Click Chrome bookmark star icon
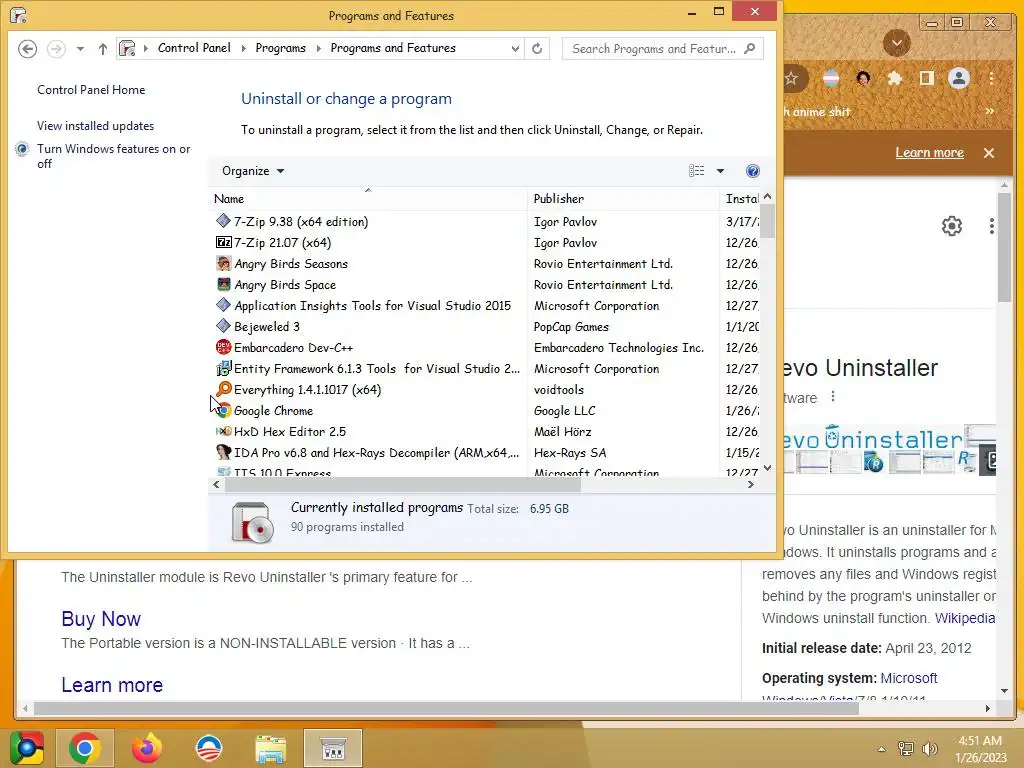Viewport: 1024px width, 768px height. [791, 78]
